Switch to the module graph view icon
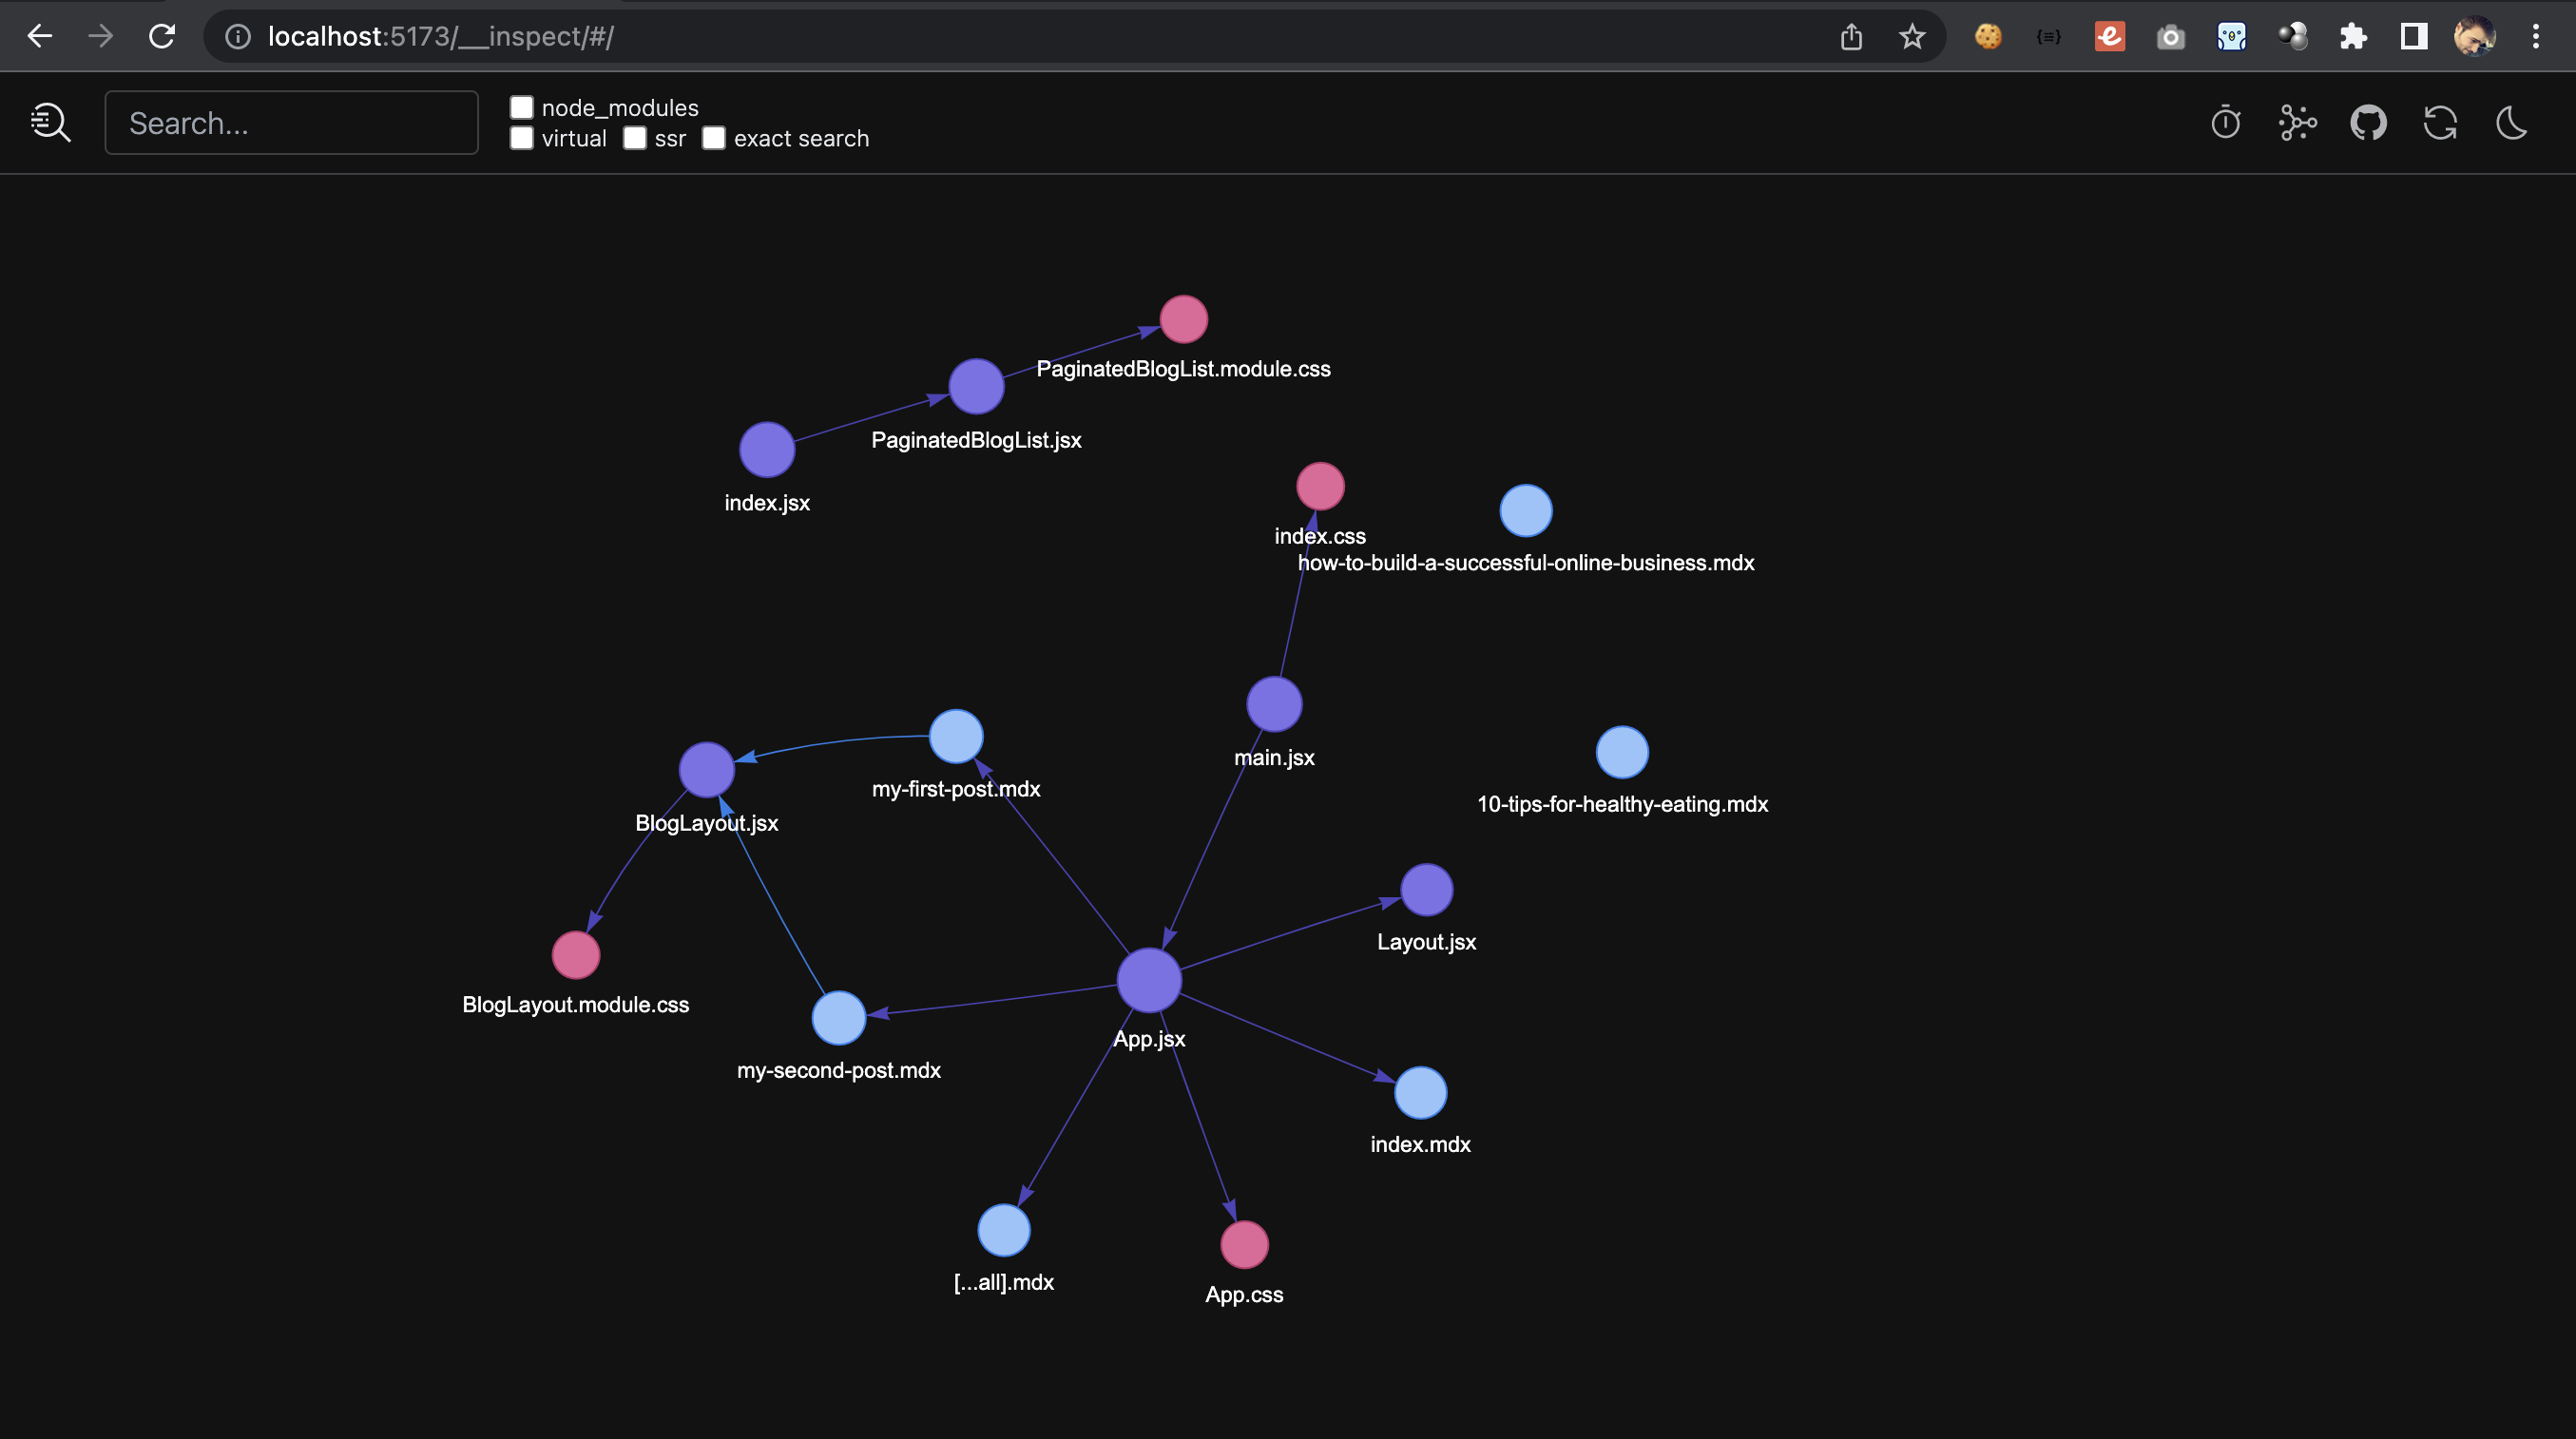The image size is (2576, 1439). 2296,122
